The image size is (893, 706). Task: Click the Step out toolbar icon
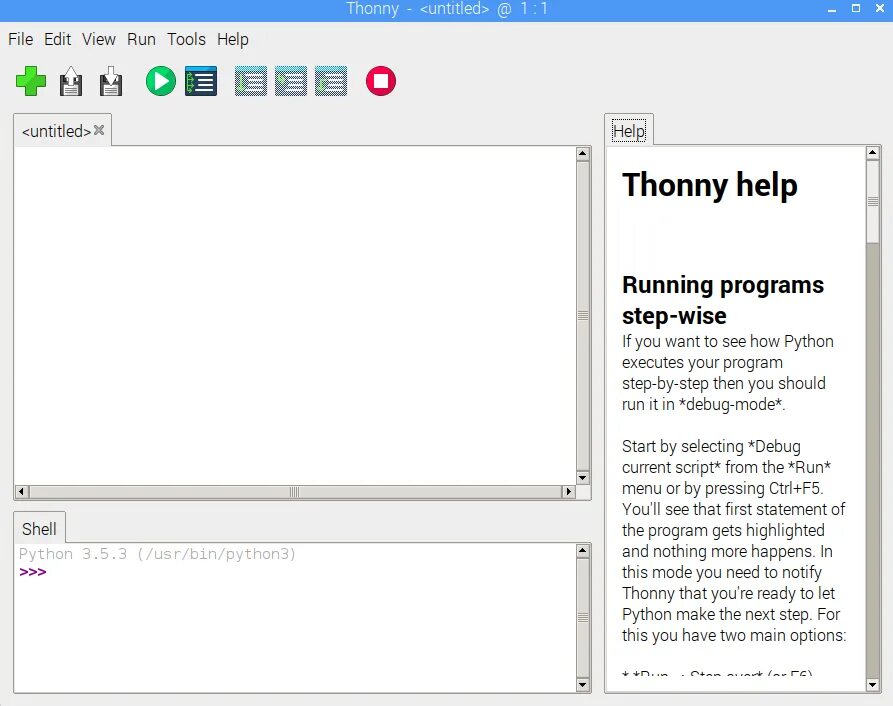(331, 81)
